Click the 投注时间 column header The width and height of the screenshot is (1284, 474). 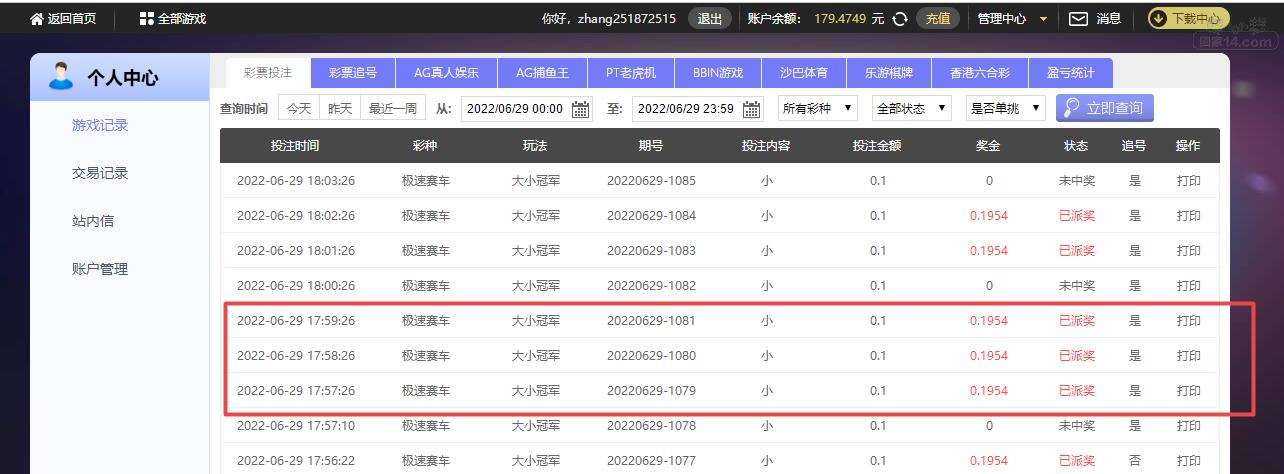point(295,146)
